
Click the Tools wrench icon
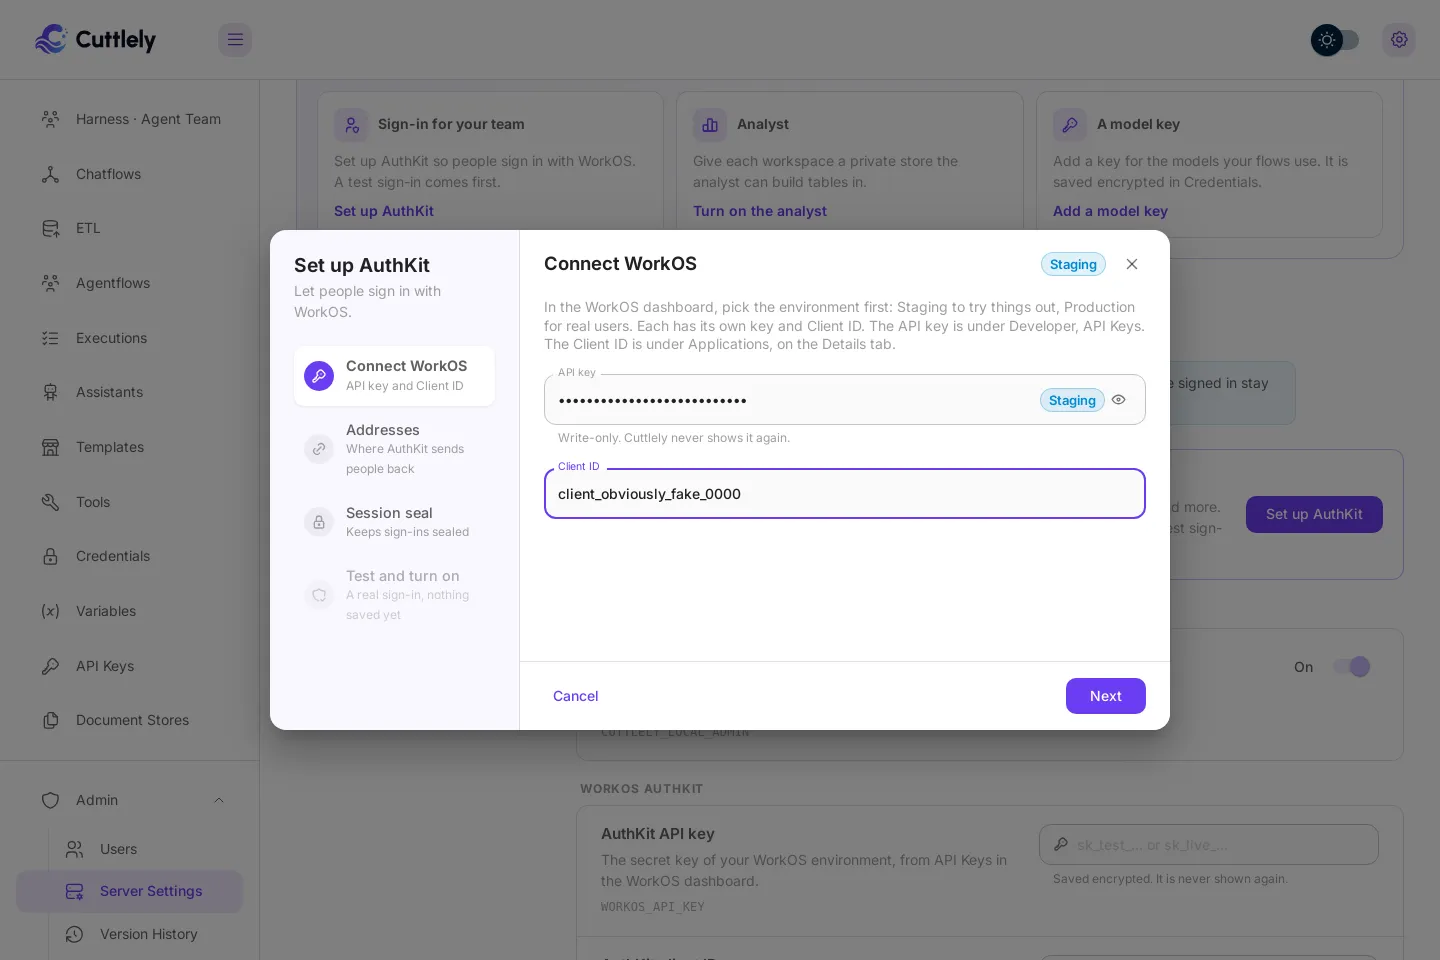(50, 502)
